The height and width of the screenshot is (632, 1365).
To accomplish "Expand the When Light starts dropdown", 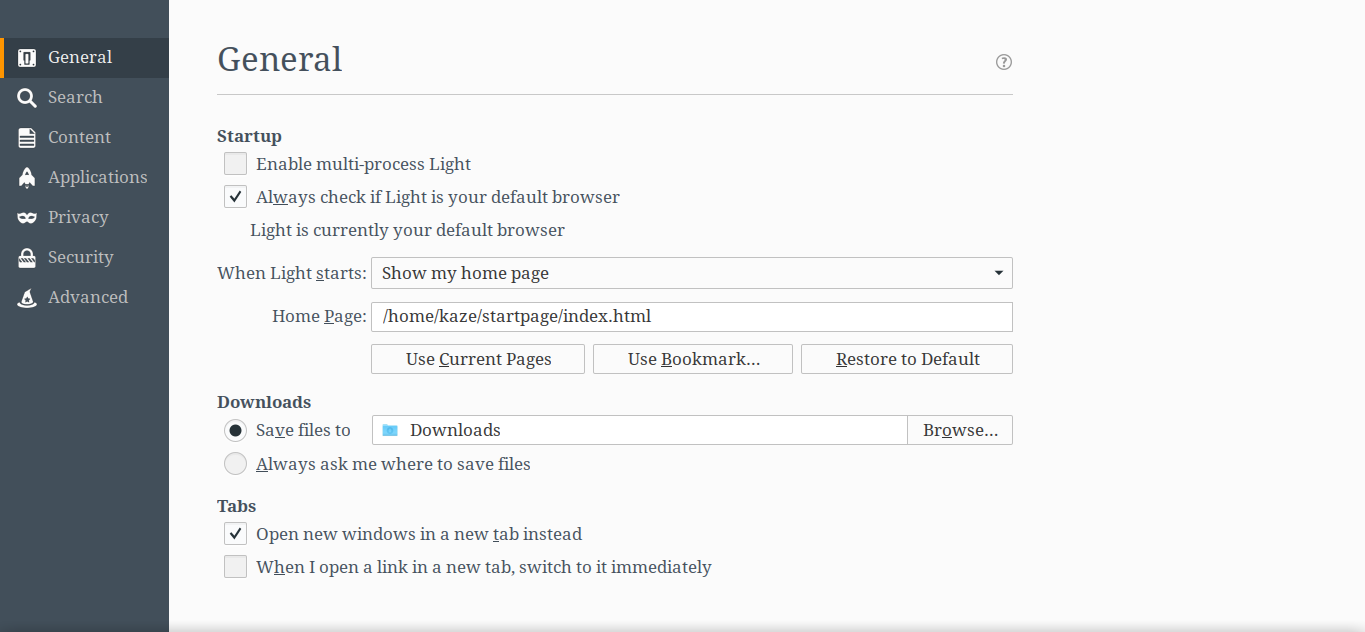I will (691, 273).
